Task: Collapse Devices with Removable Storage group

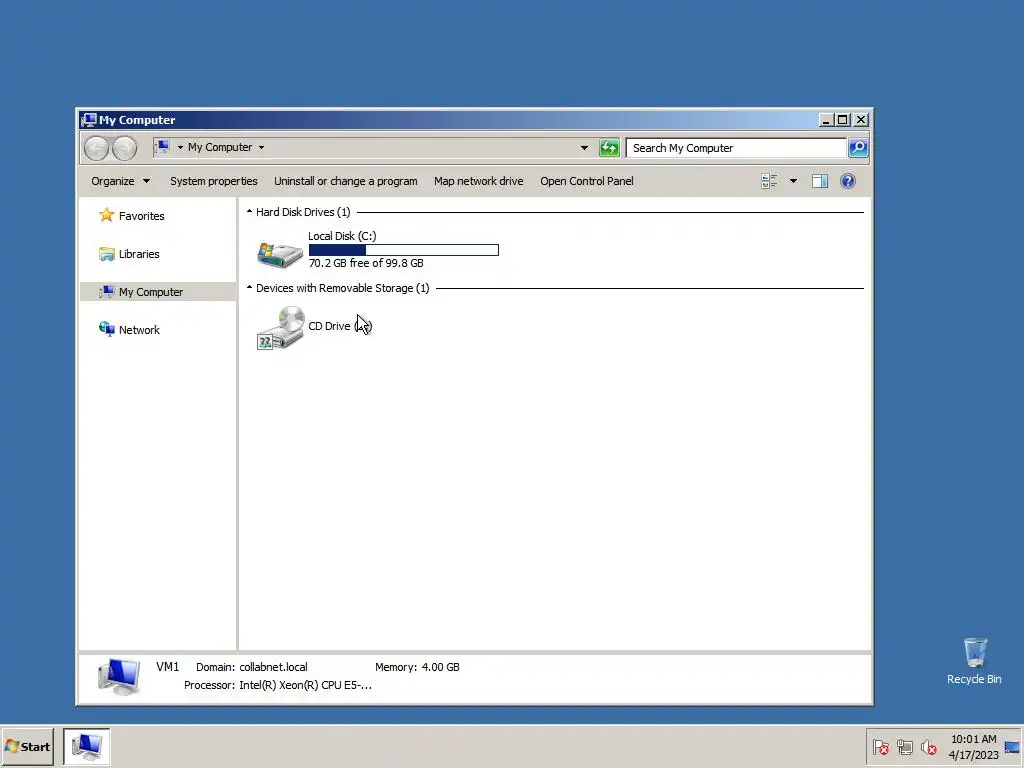Action: tap(249, 287)
